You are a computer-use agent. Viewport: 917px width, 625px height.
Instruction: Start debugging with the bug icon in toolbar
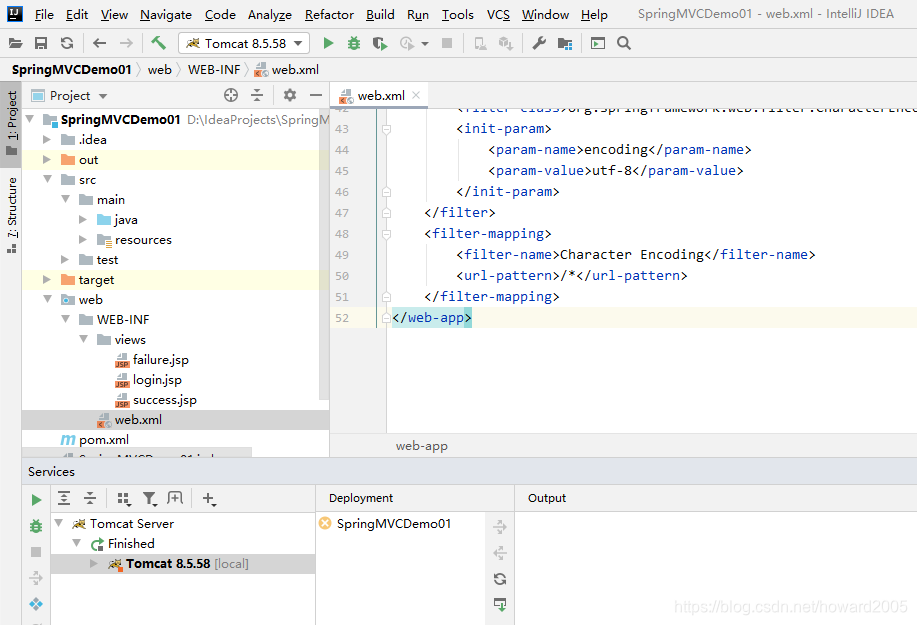coord(354,43)
